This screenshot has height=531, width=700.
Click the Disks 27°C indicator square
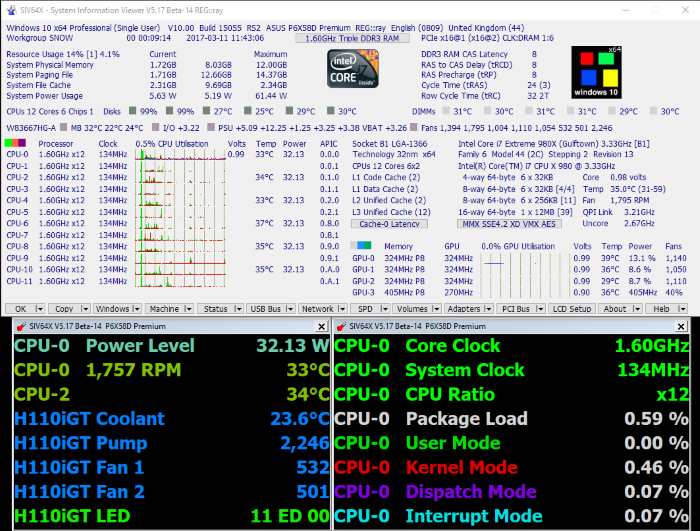coord(206,111)
